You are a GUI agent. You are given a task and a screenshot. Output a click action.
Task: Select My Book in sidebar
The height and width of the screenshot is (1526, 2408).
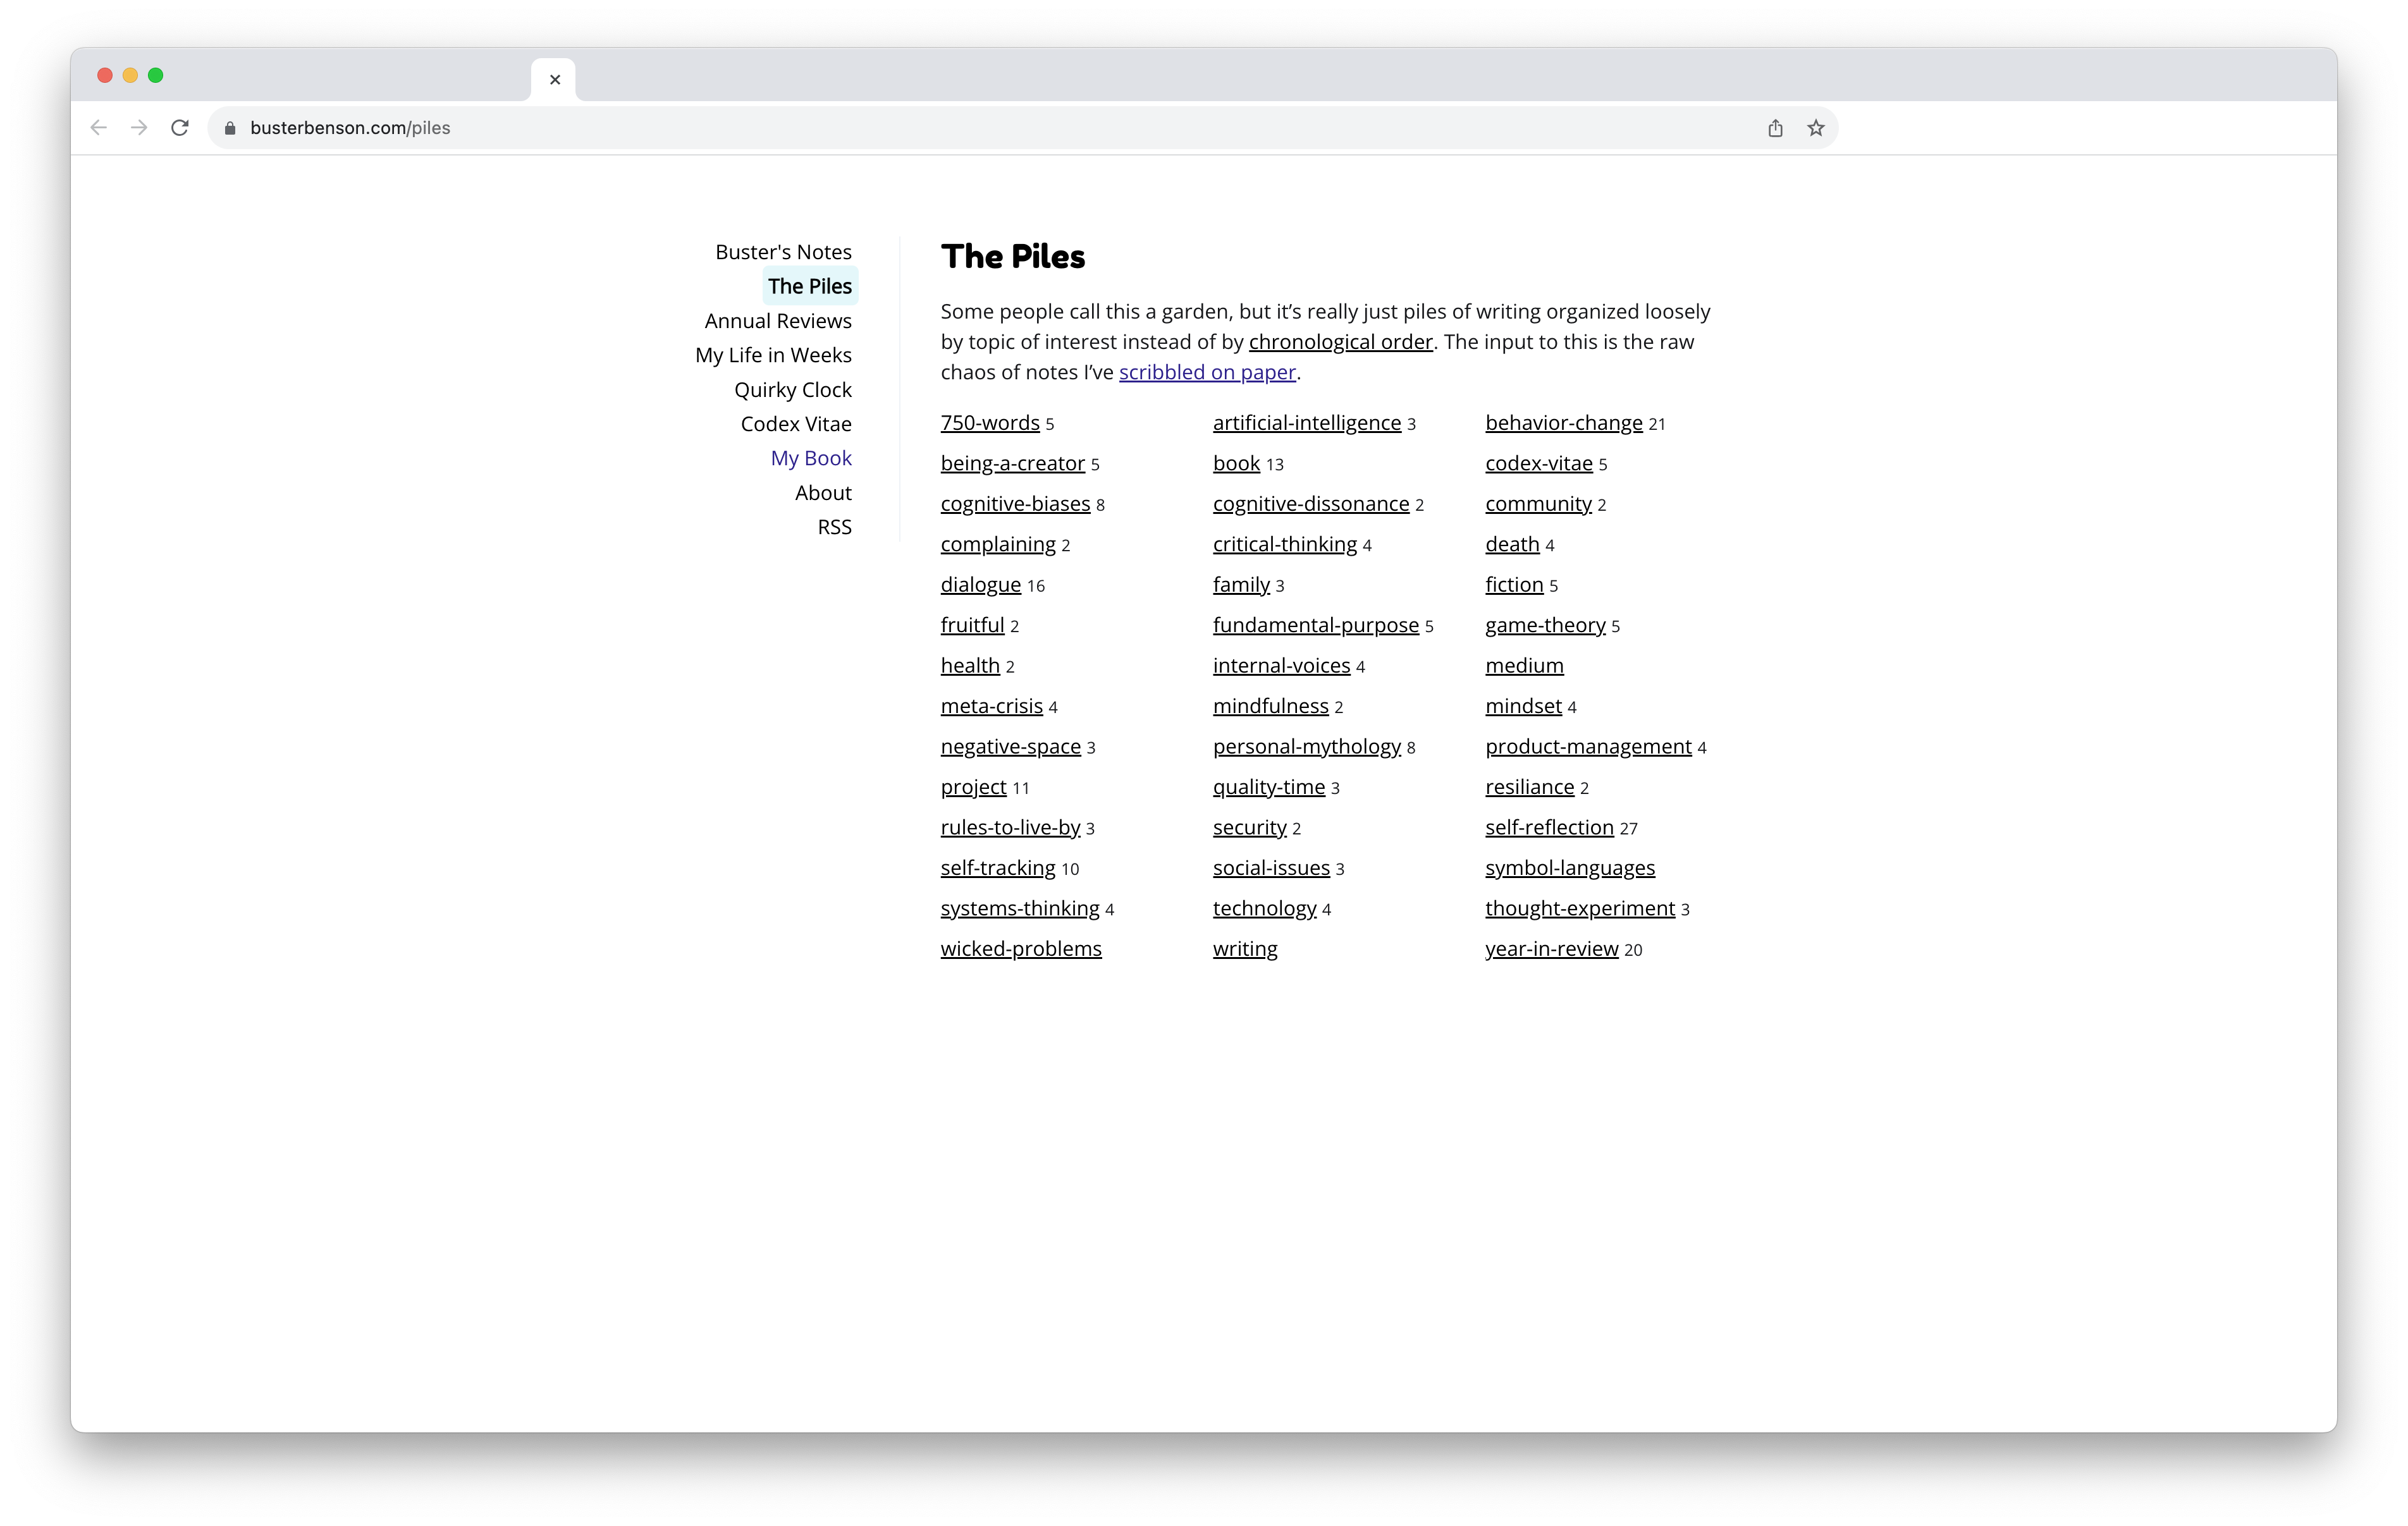coord(810,458)
